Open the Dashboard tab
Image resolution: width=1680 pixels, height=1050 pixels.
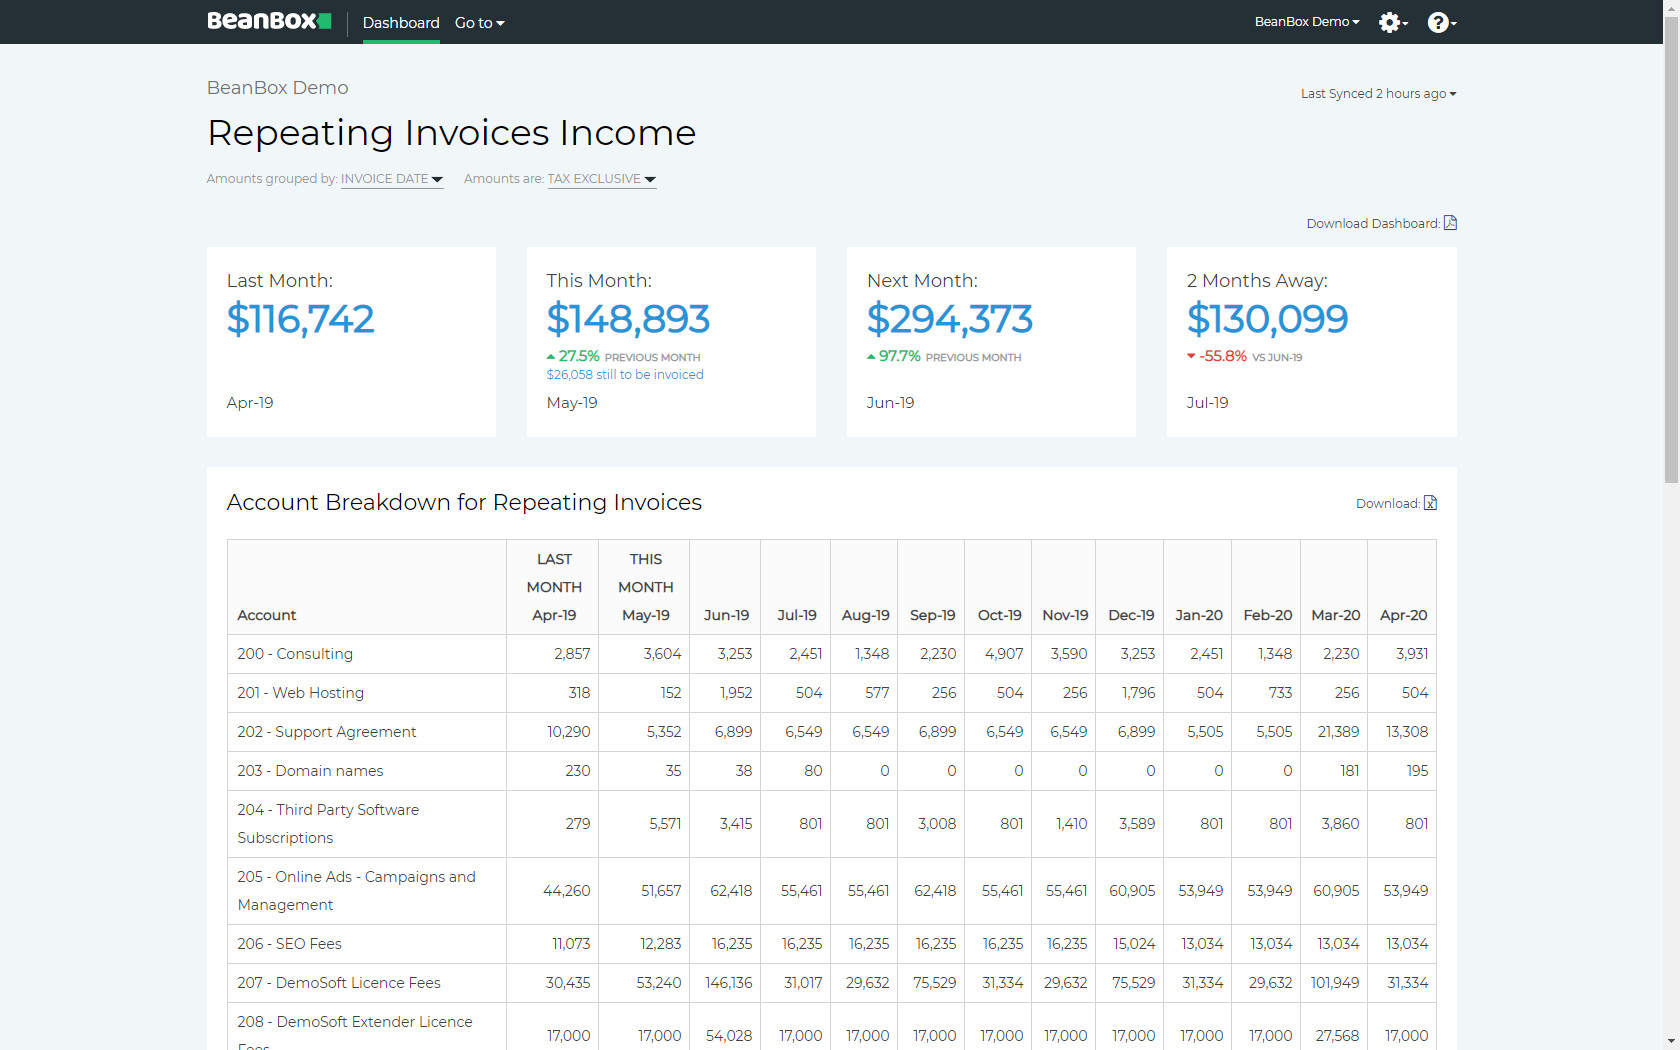pyautogui.click(x=401, y=22)
